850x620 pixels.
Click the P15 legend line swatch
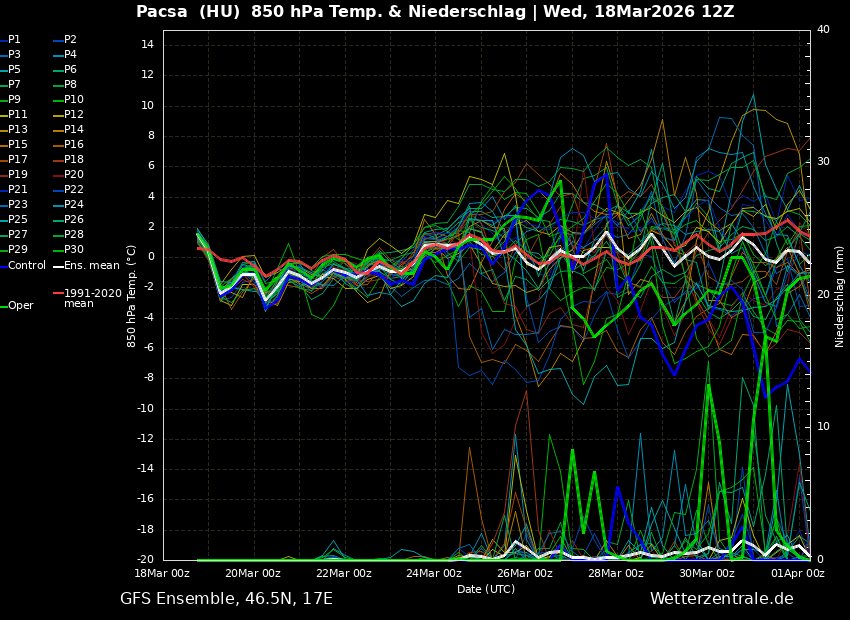(3, 145)
